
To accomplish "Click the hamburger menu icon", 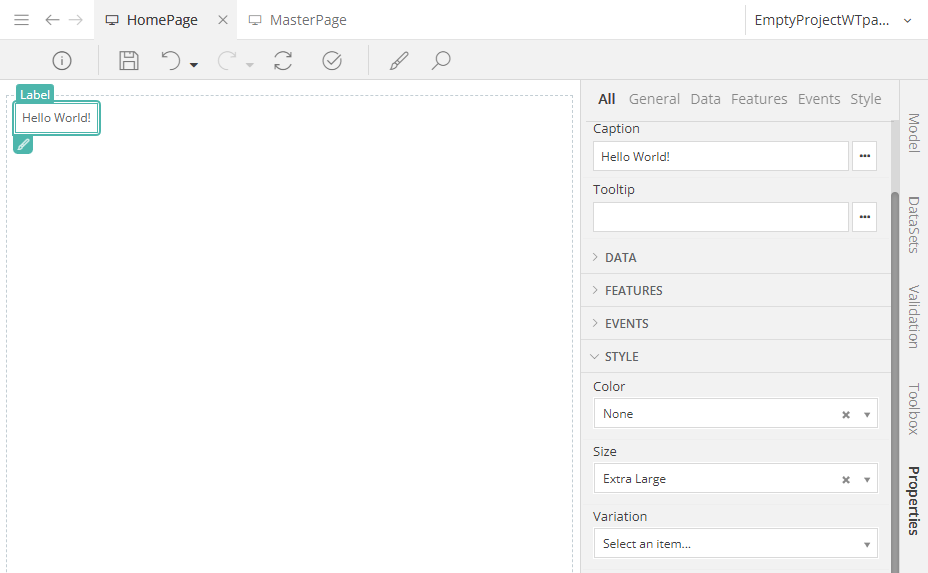I will coord(21,20).
